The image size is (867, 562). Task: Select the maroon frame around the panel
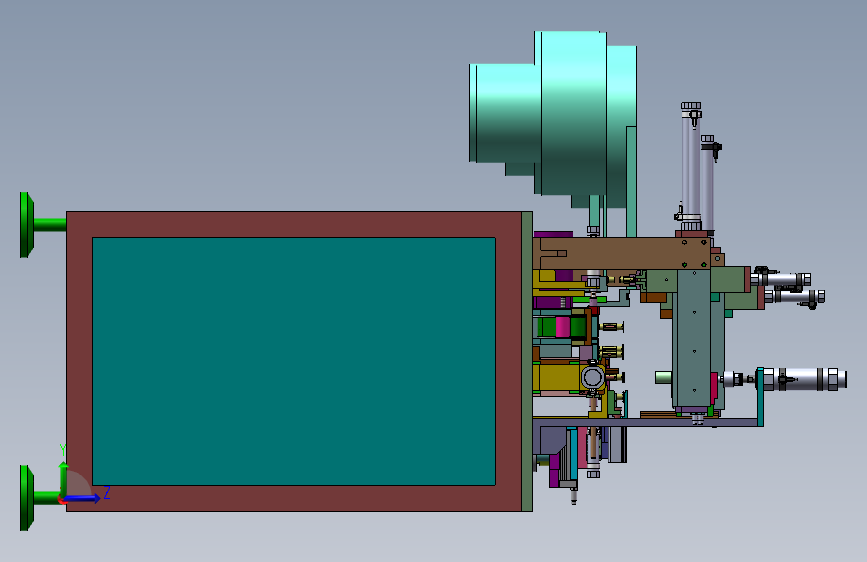[294, 224]
